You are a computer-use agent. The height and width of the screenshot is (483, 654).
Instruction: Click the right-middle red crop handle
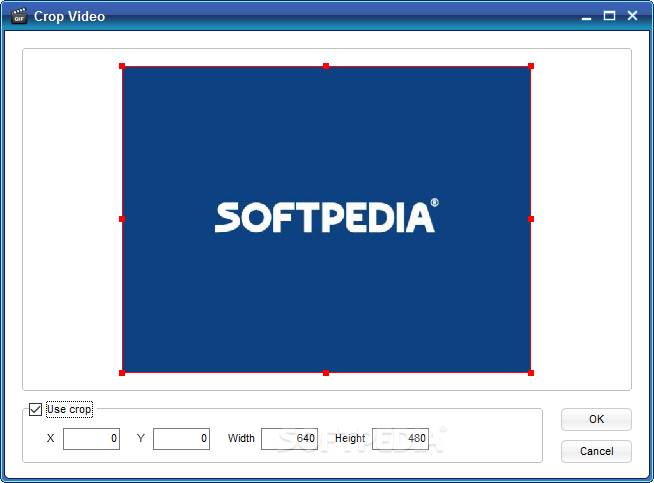point(531,219)
